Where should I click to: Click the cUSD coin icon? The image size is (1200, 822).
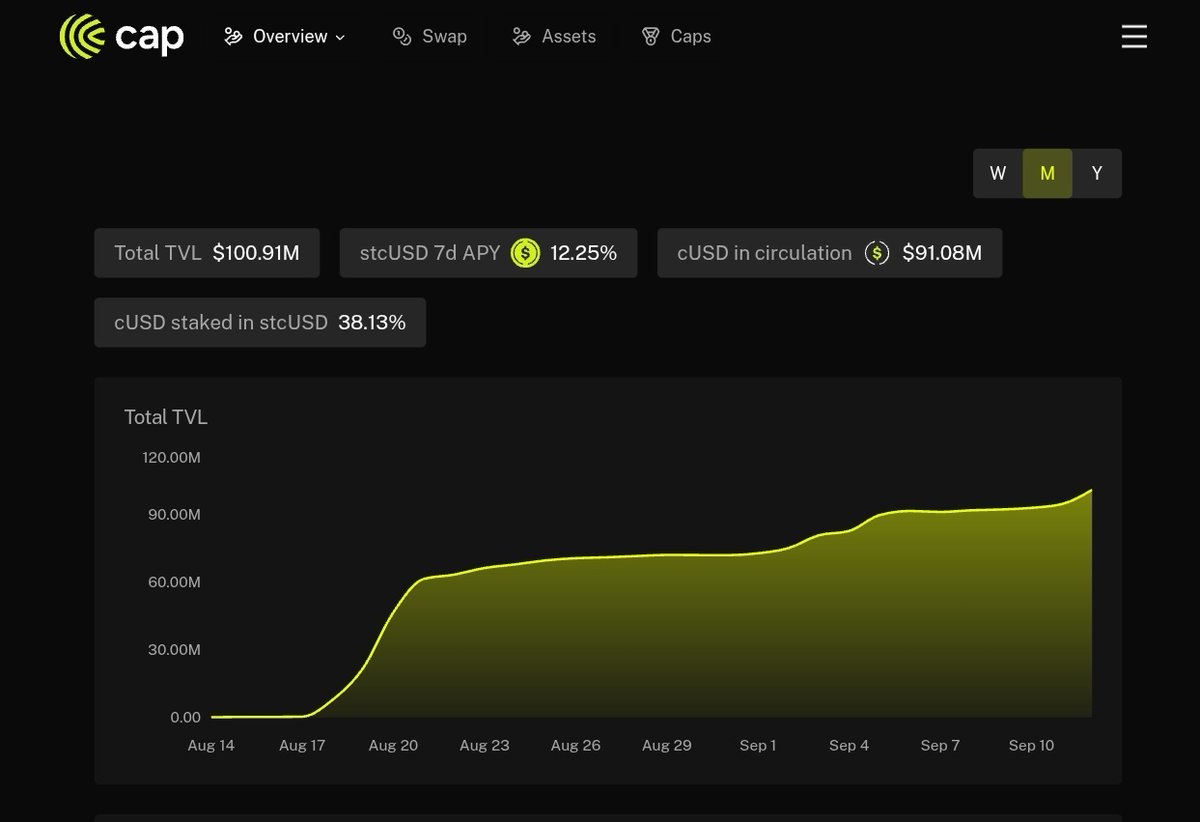pos(877,253)
